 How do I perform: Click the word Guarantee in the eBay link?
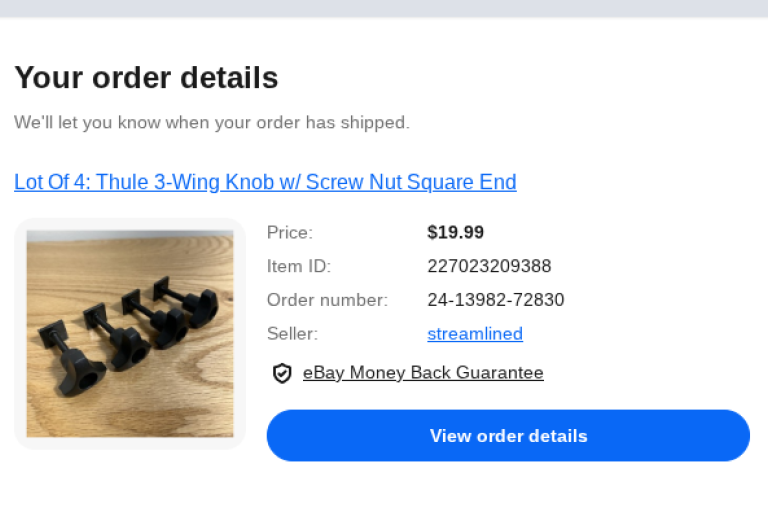coord(499,373)
